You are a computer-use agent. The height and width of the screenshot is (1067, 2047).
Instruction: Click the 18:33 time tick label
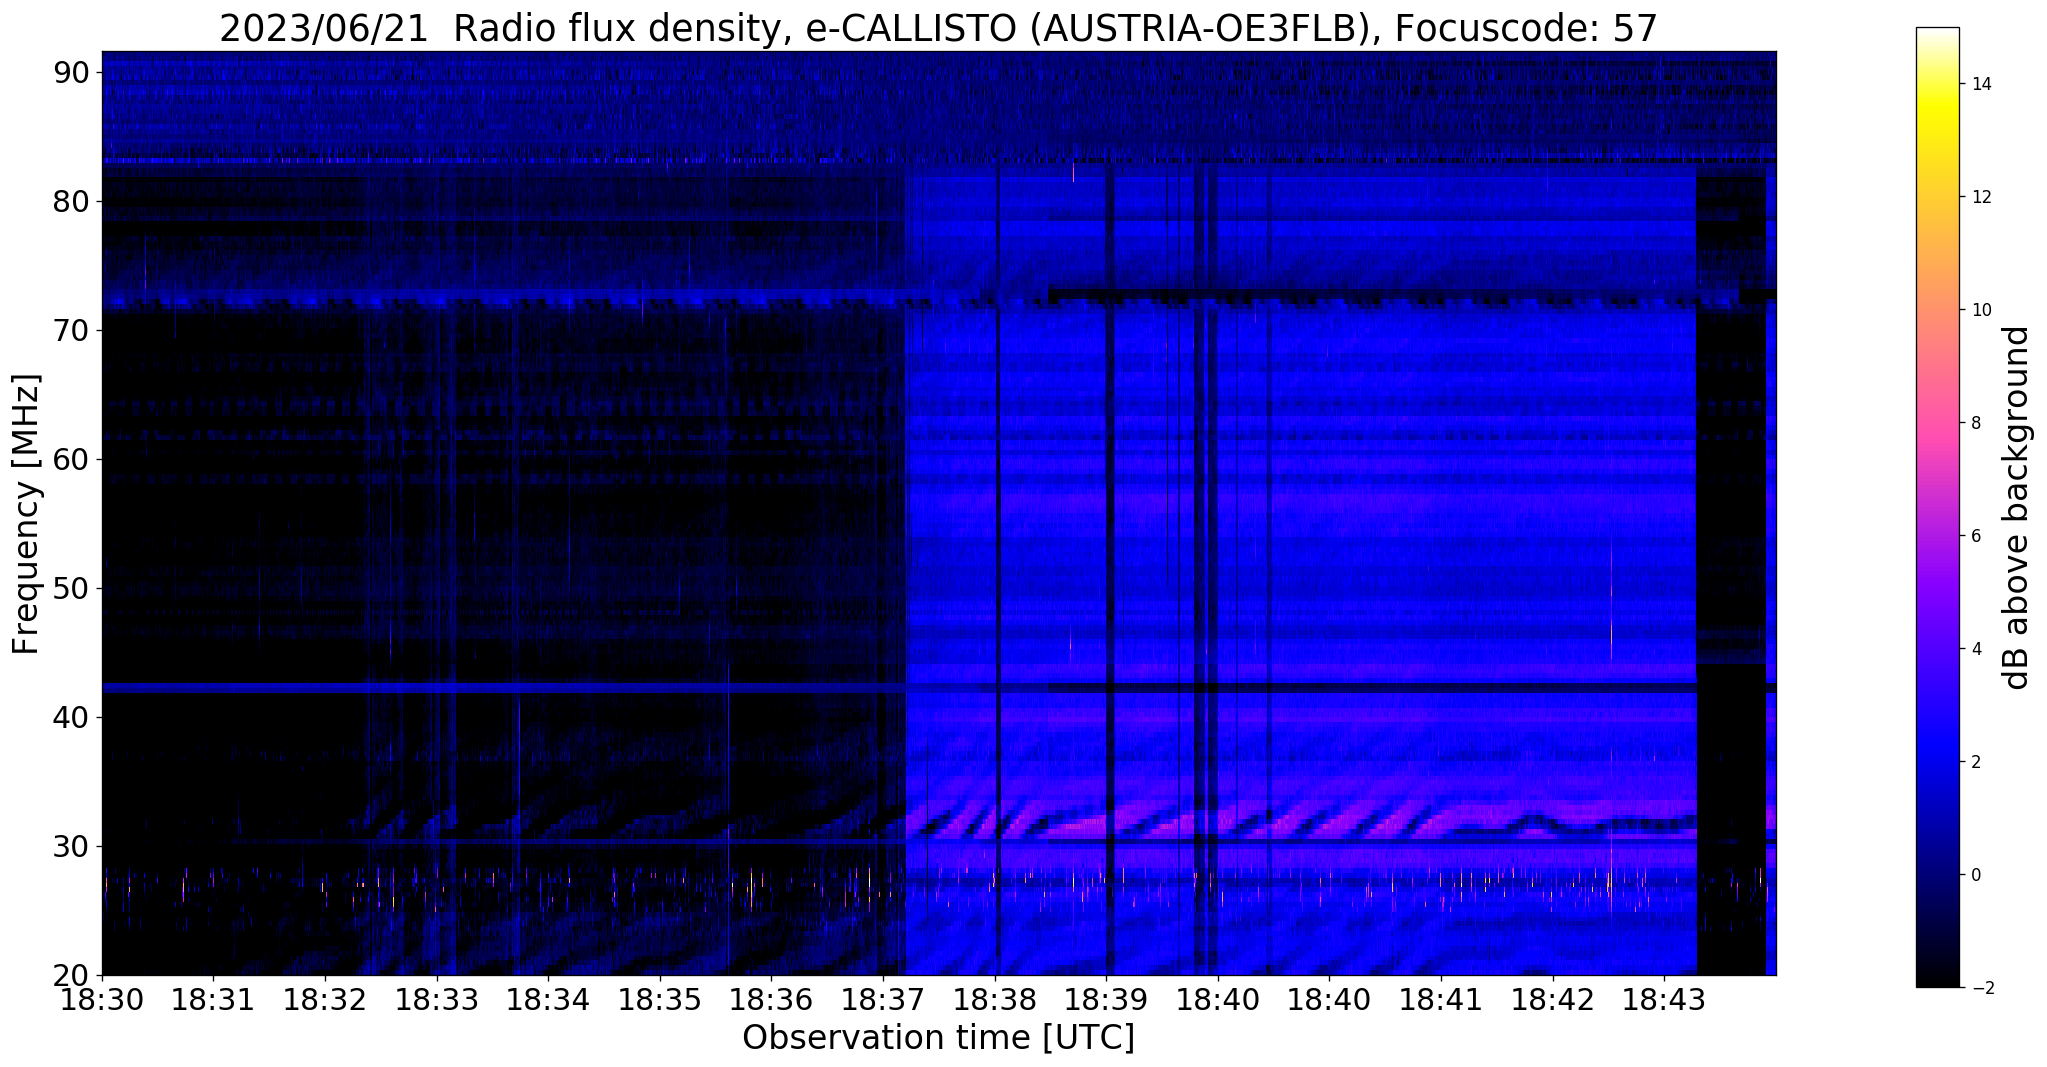pos(437,999)
